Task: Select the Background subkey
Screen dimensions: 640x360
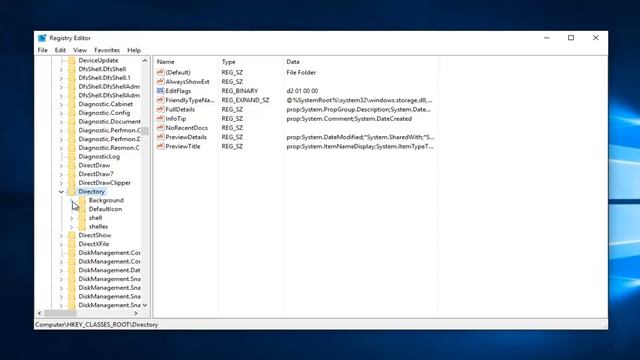Action: point(106,200)
